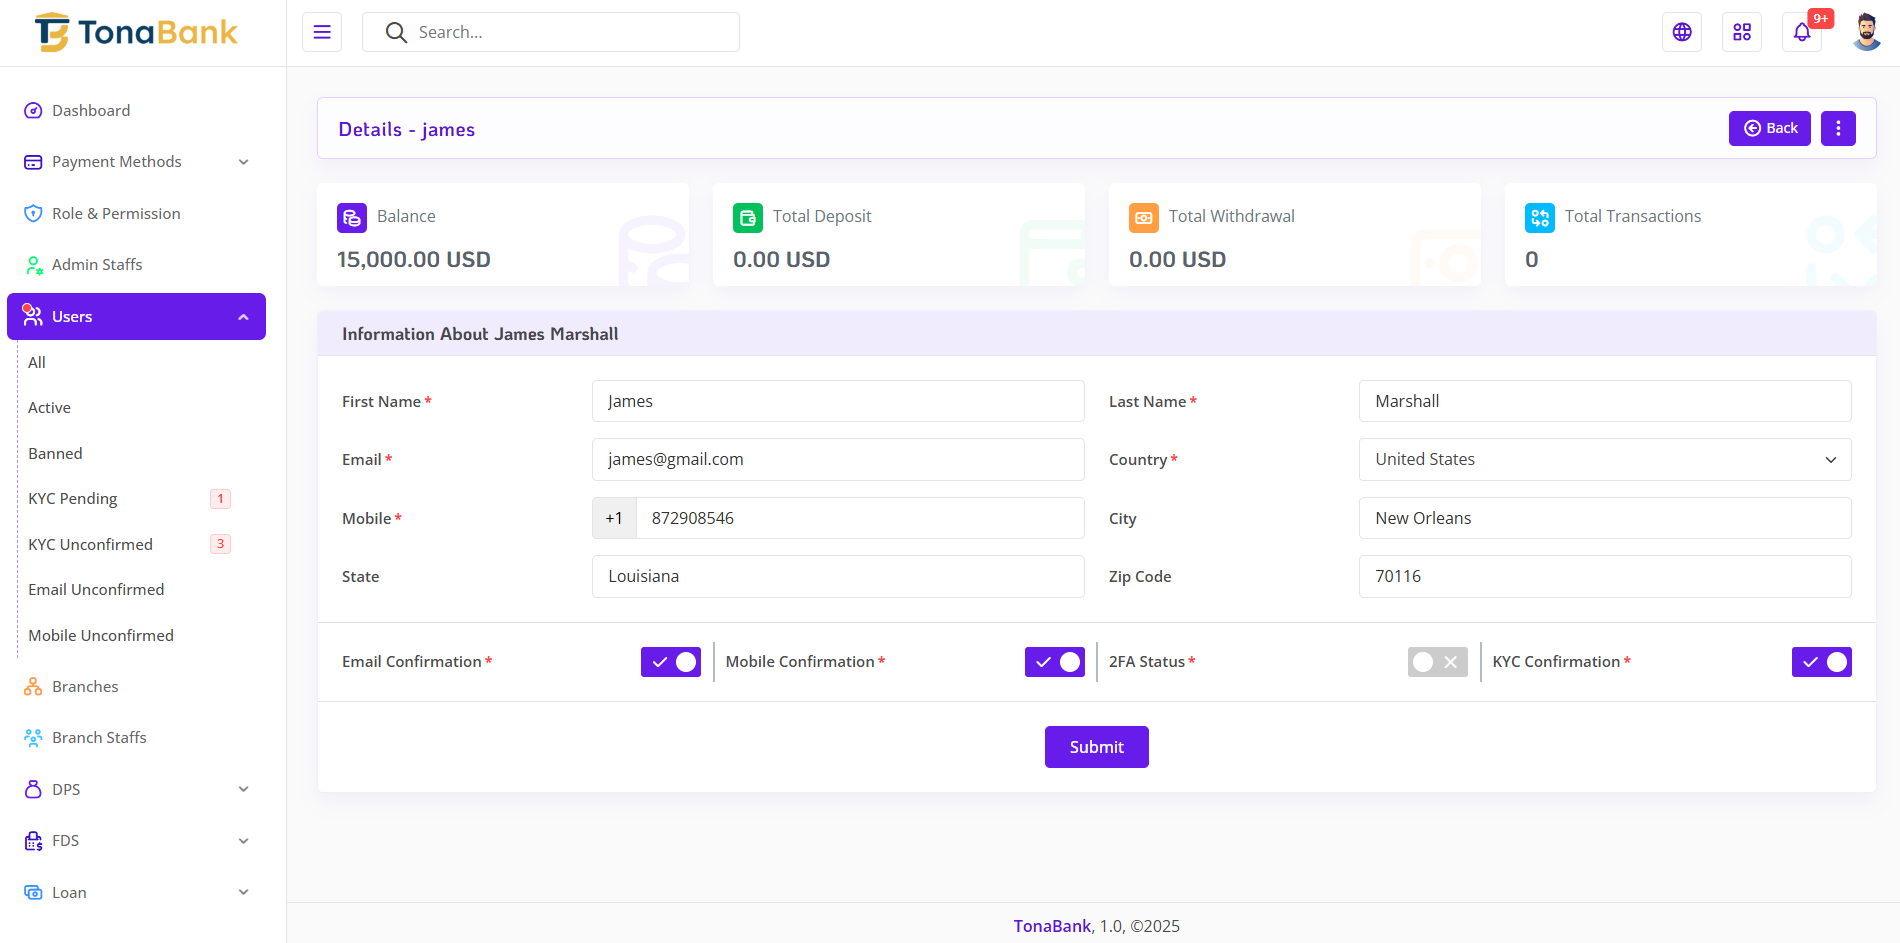Toggle Email Confirmation switch off
1900x943 pixels.
671,662
